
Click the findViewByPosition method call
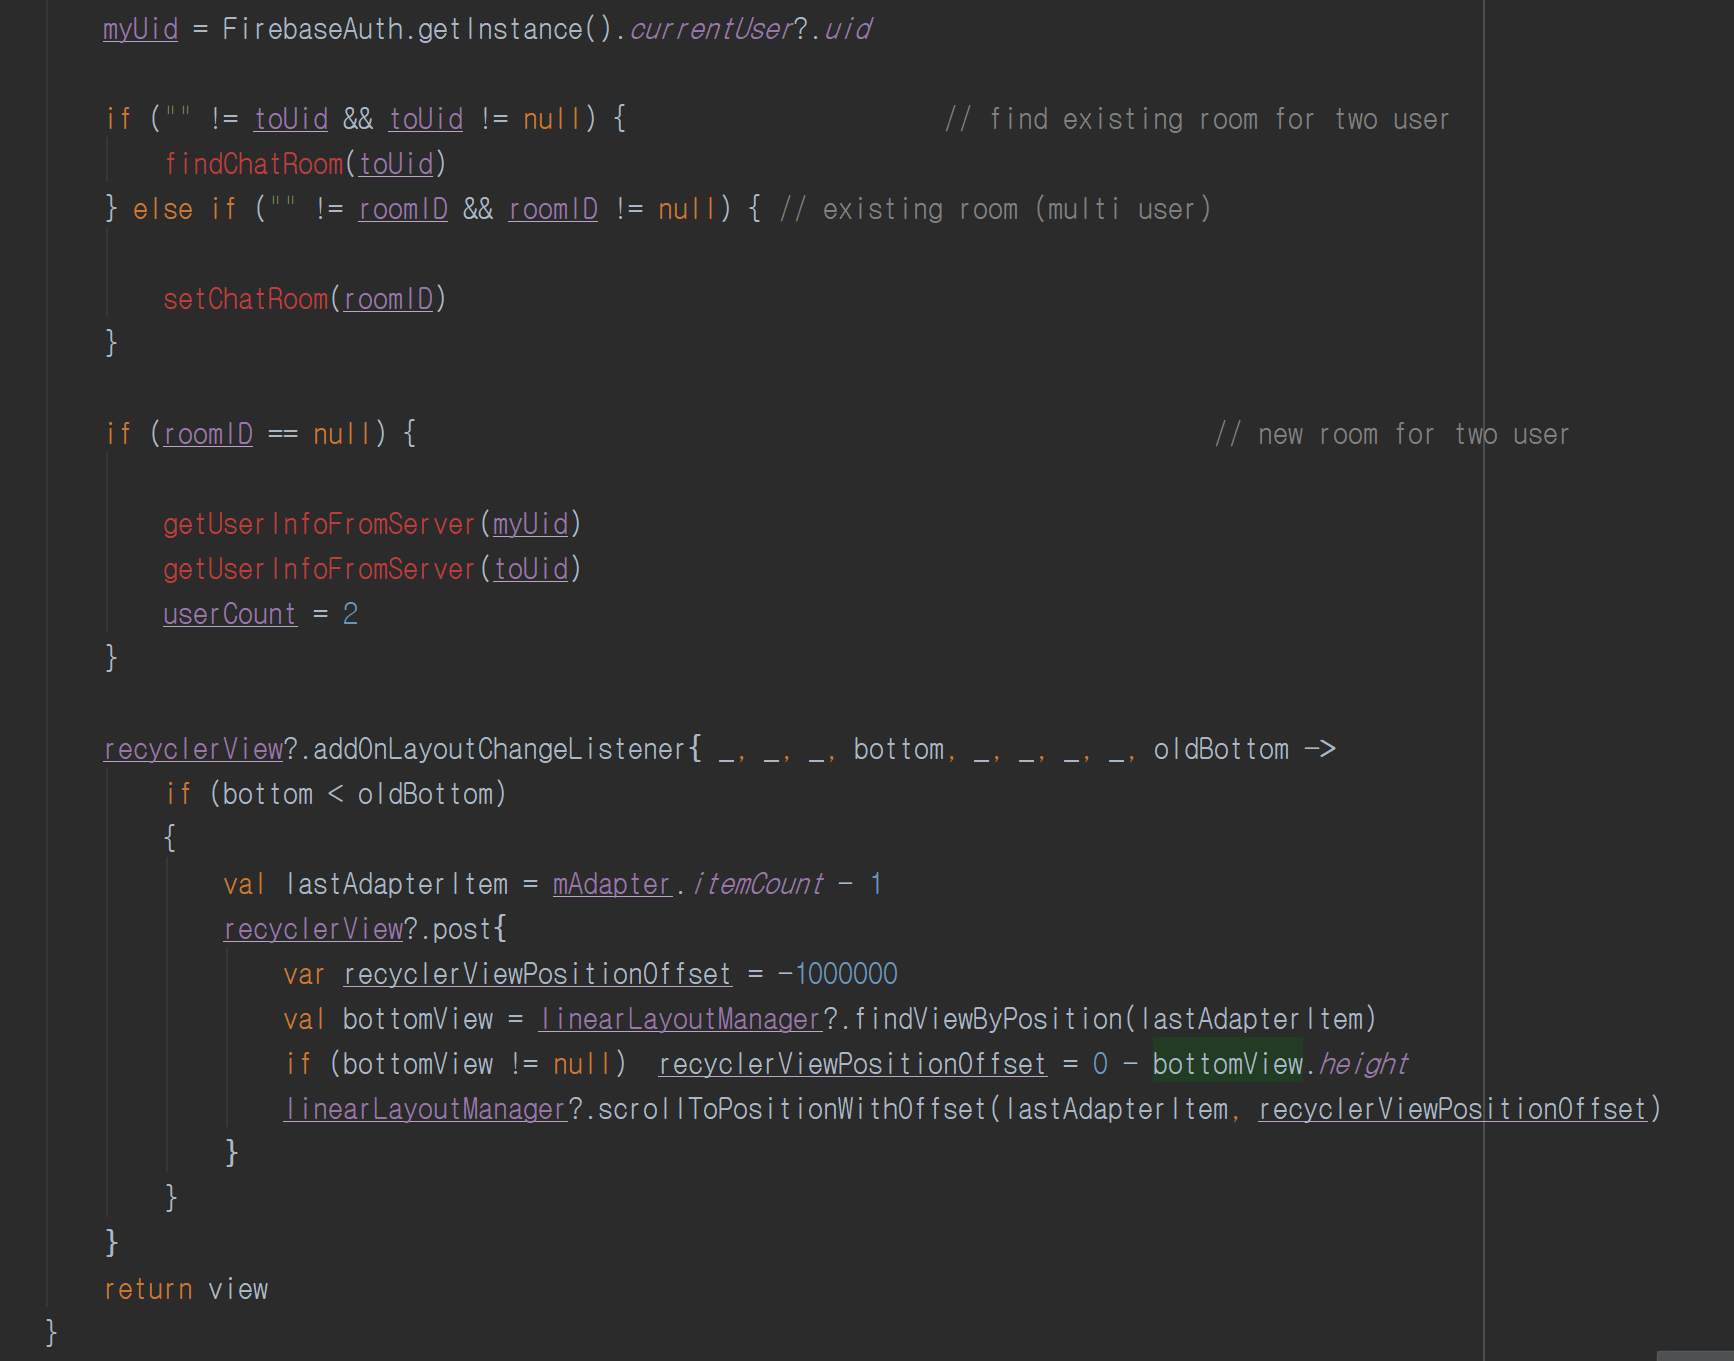tap(988, 1019)
